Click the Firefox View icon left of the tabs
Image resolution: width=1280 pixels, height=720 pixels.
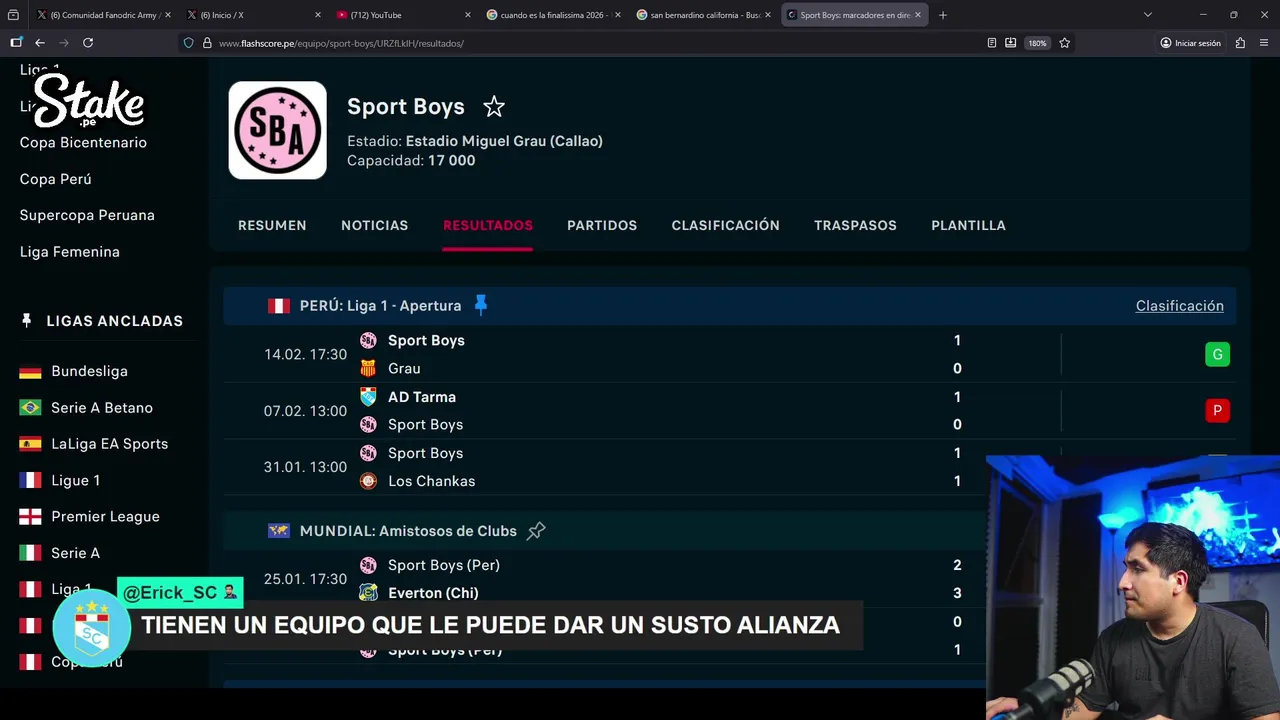(13, 15)
